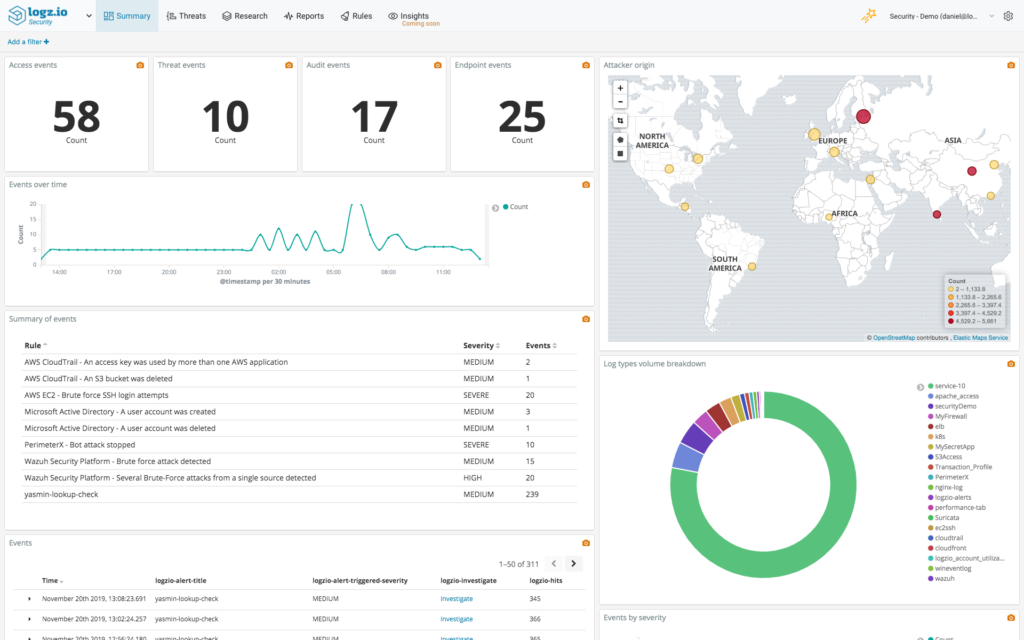Image resolution: width=1024 pixels, height=640 pixels.
Task: Click camera icon on Events over time panel
Action: [586, 185]
